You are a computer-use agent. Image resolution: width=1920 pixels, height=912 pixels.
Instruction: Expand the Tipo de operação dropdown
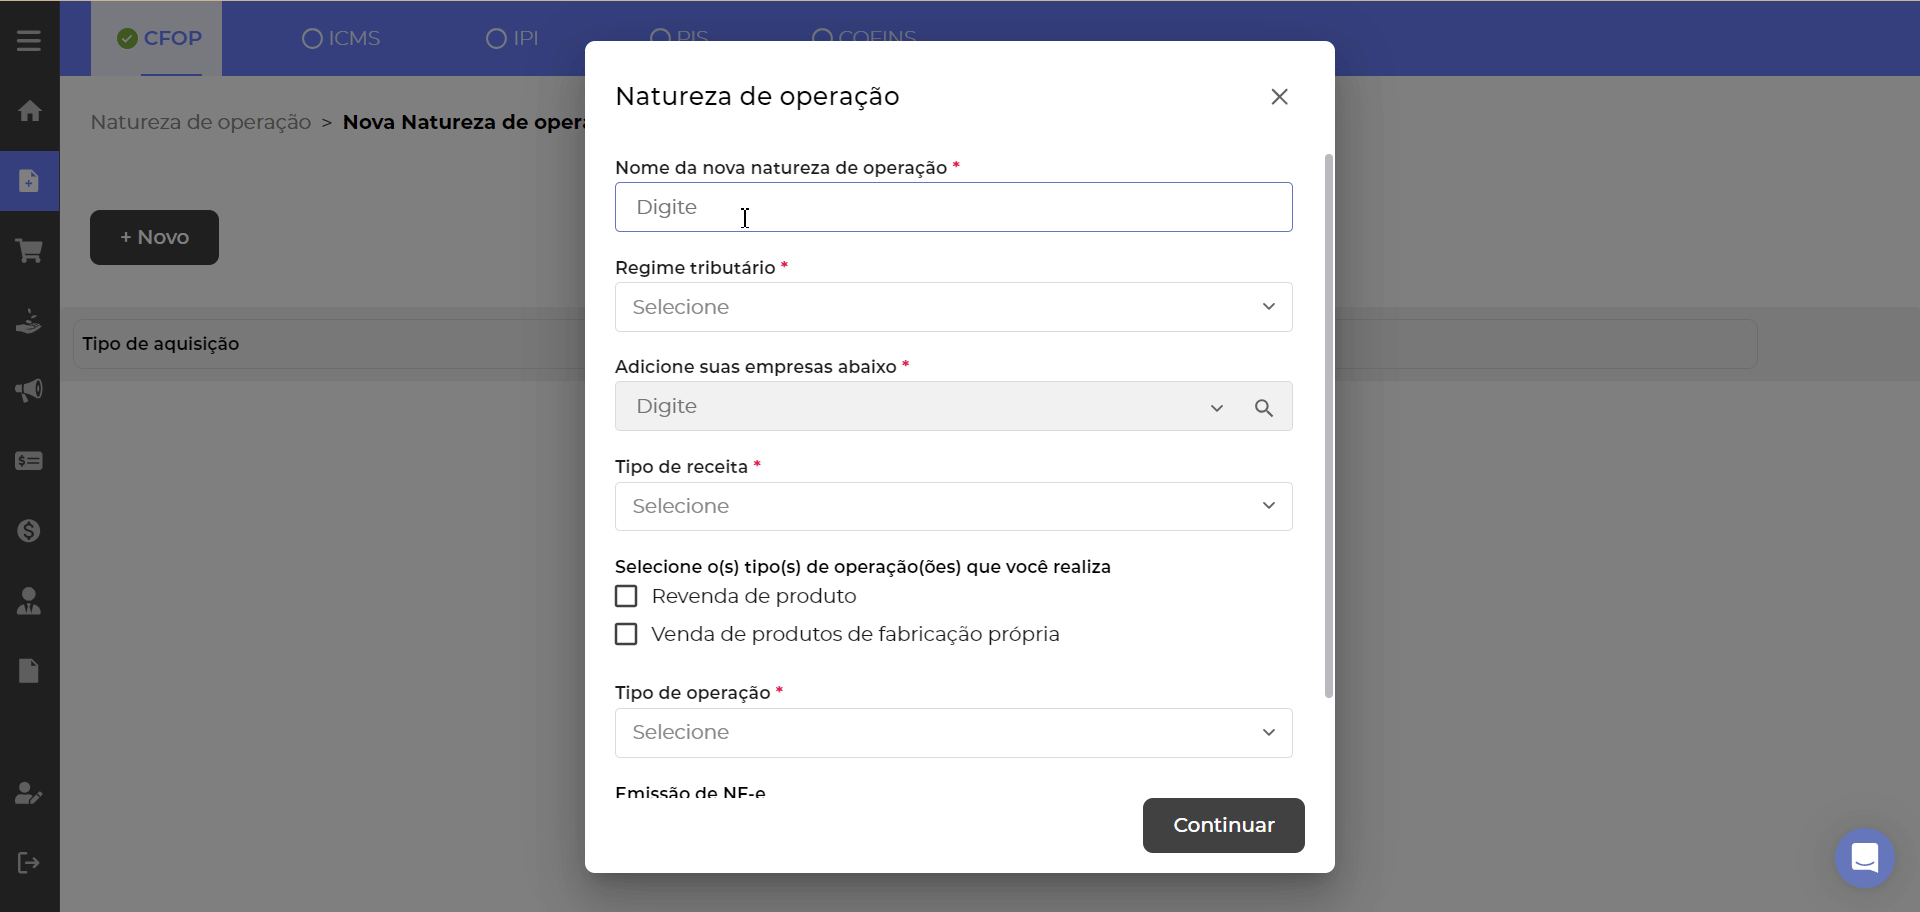click(953, 733)
